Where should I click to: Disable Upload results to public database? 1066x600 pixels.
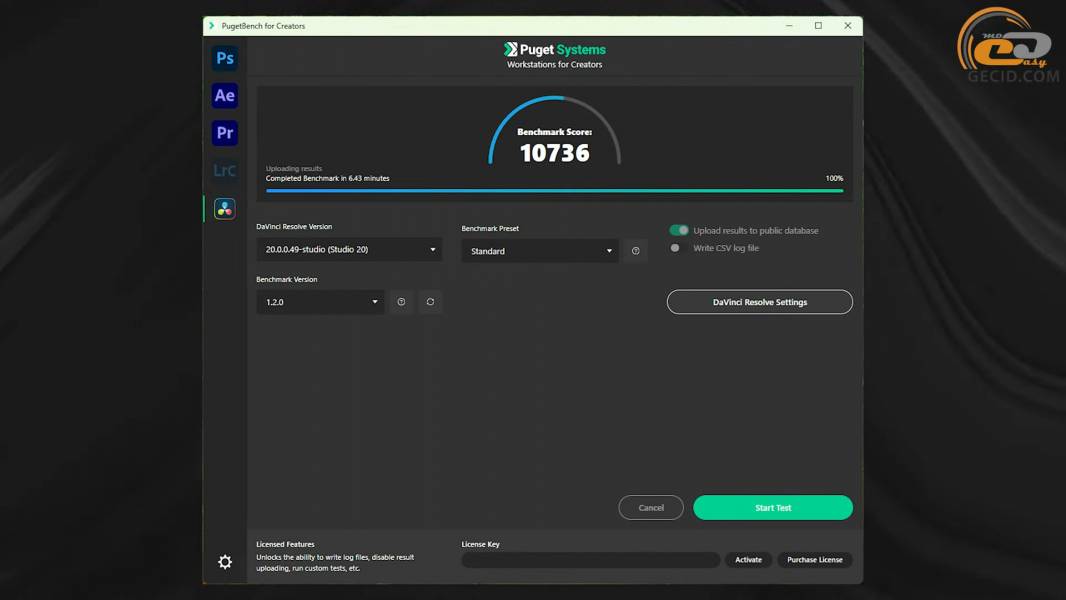pos(679,230)
